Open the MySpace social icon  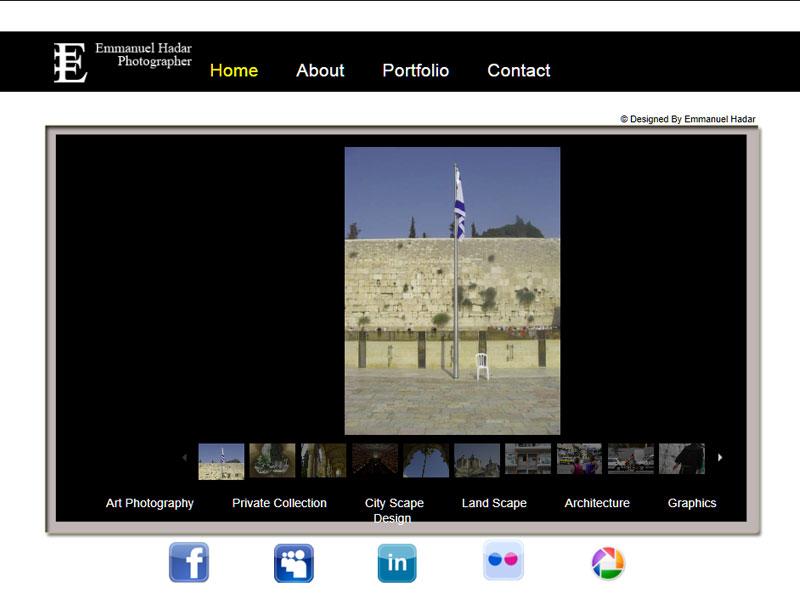click(x=294, y=563)
